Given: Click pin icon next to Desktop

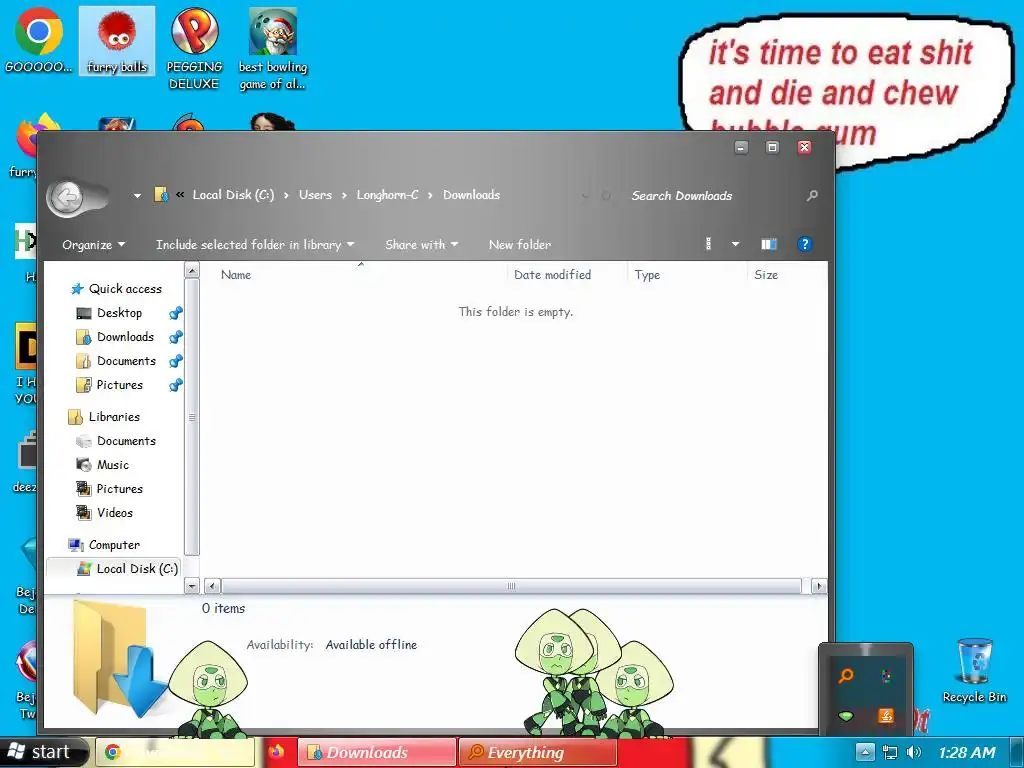Looking at the screenshot, I should pos(176,313).
